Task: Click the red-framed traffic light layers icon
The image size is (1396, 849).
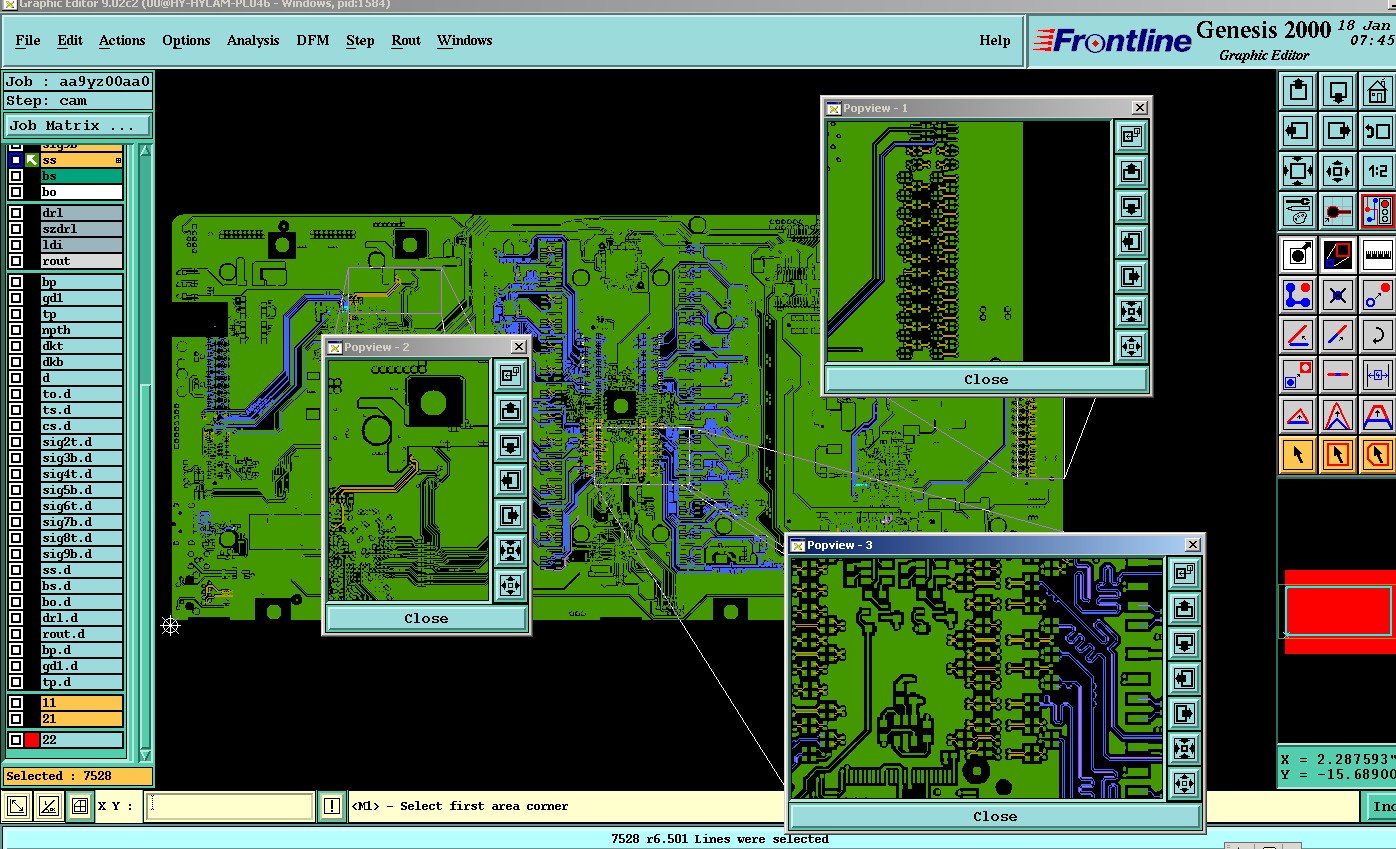Action: pyautogui.click(x=1378, y=210)
